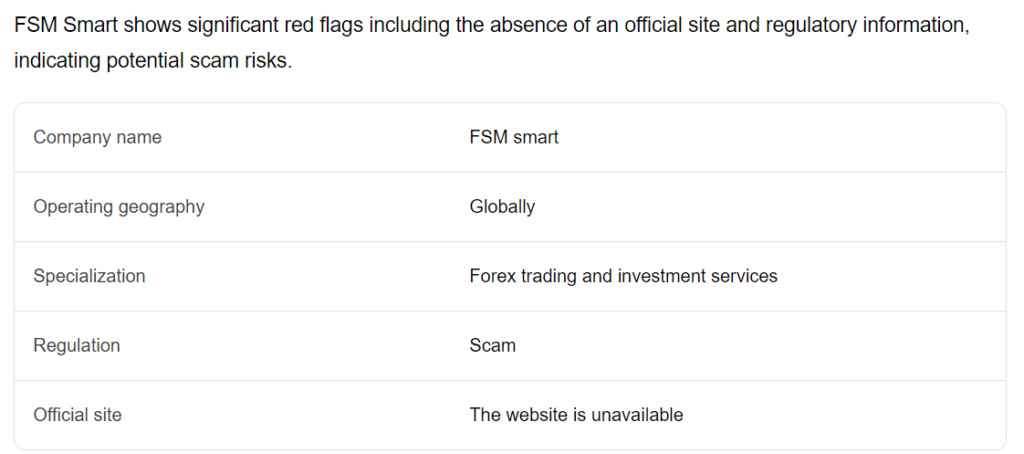Click the word 'regulatory information' in paragraph
The width and height of the screenshot is (1024, 454).
pyautogui.click(x=867, y=25)
